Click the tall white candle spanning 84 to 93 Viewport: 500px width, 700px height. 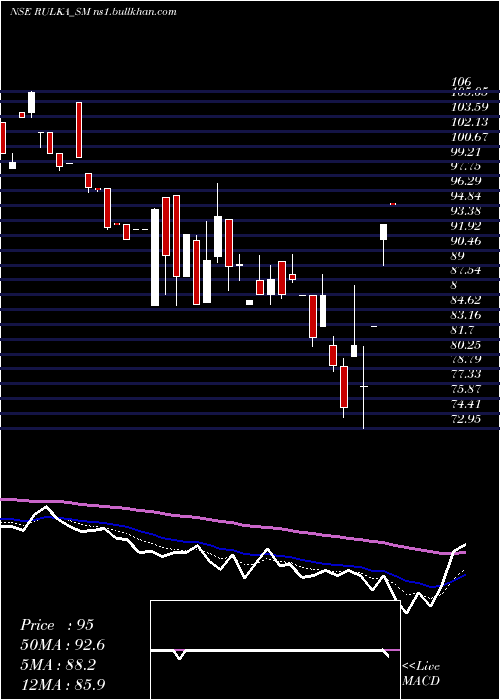[155, 258]
